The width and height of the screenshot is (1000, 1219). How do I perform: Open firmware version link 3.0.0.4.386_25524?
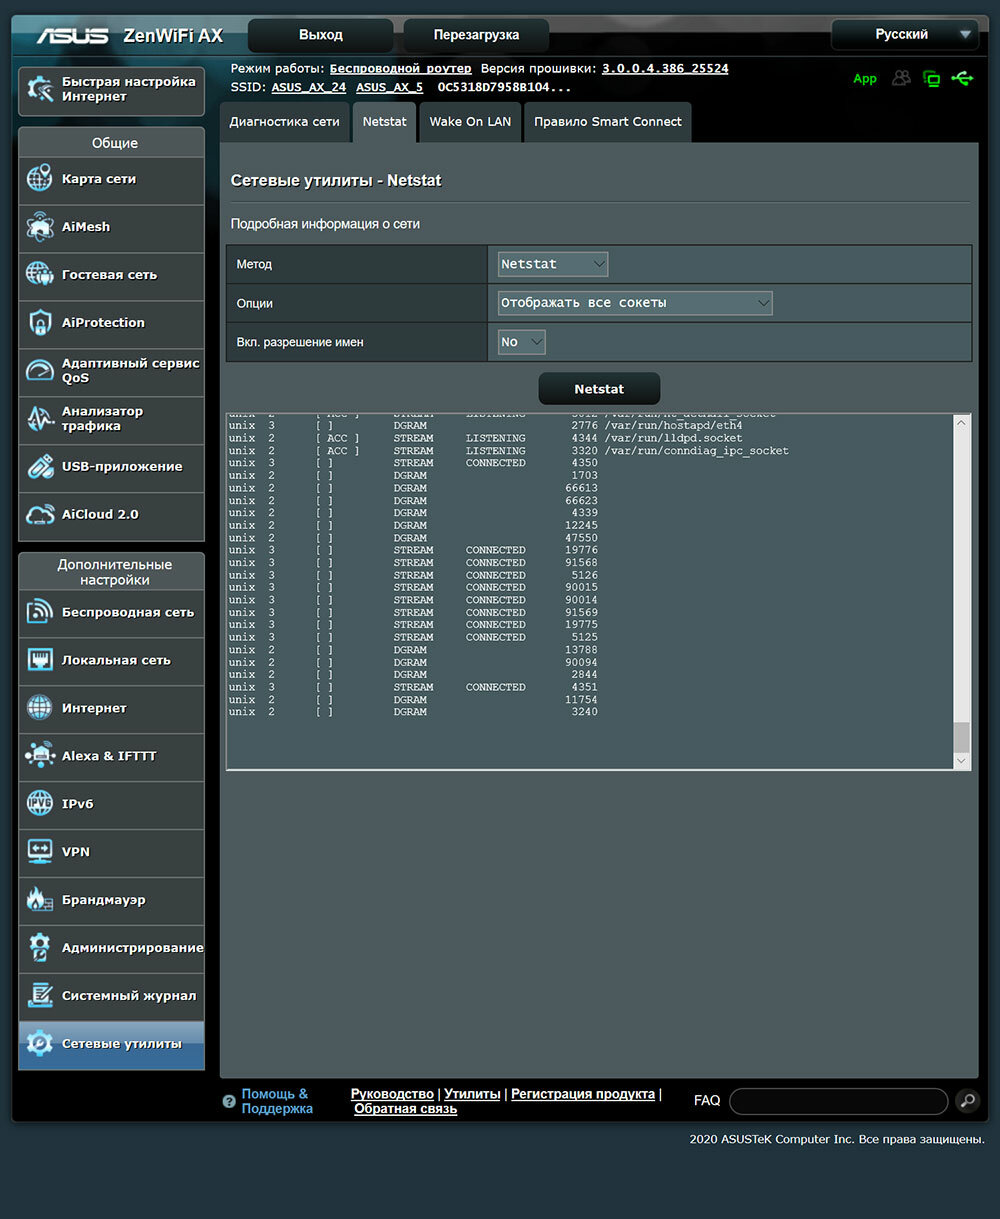665,69
